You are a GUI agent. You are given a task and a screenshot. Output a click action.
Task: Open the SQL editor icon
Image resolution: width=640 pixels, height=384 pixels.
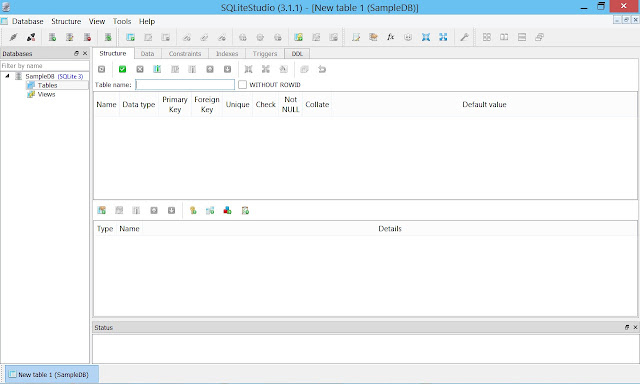356,37
